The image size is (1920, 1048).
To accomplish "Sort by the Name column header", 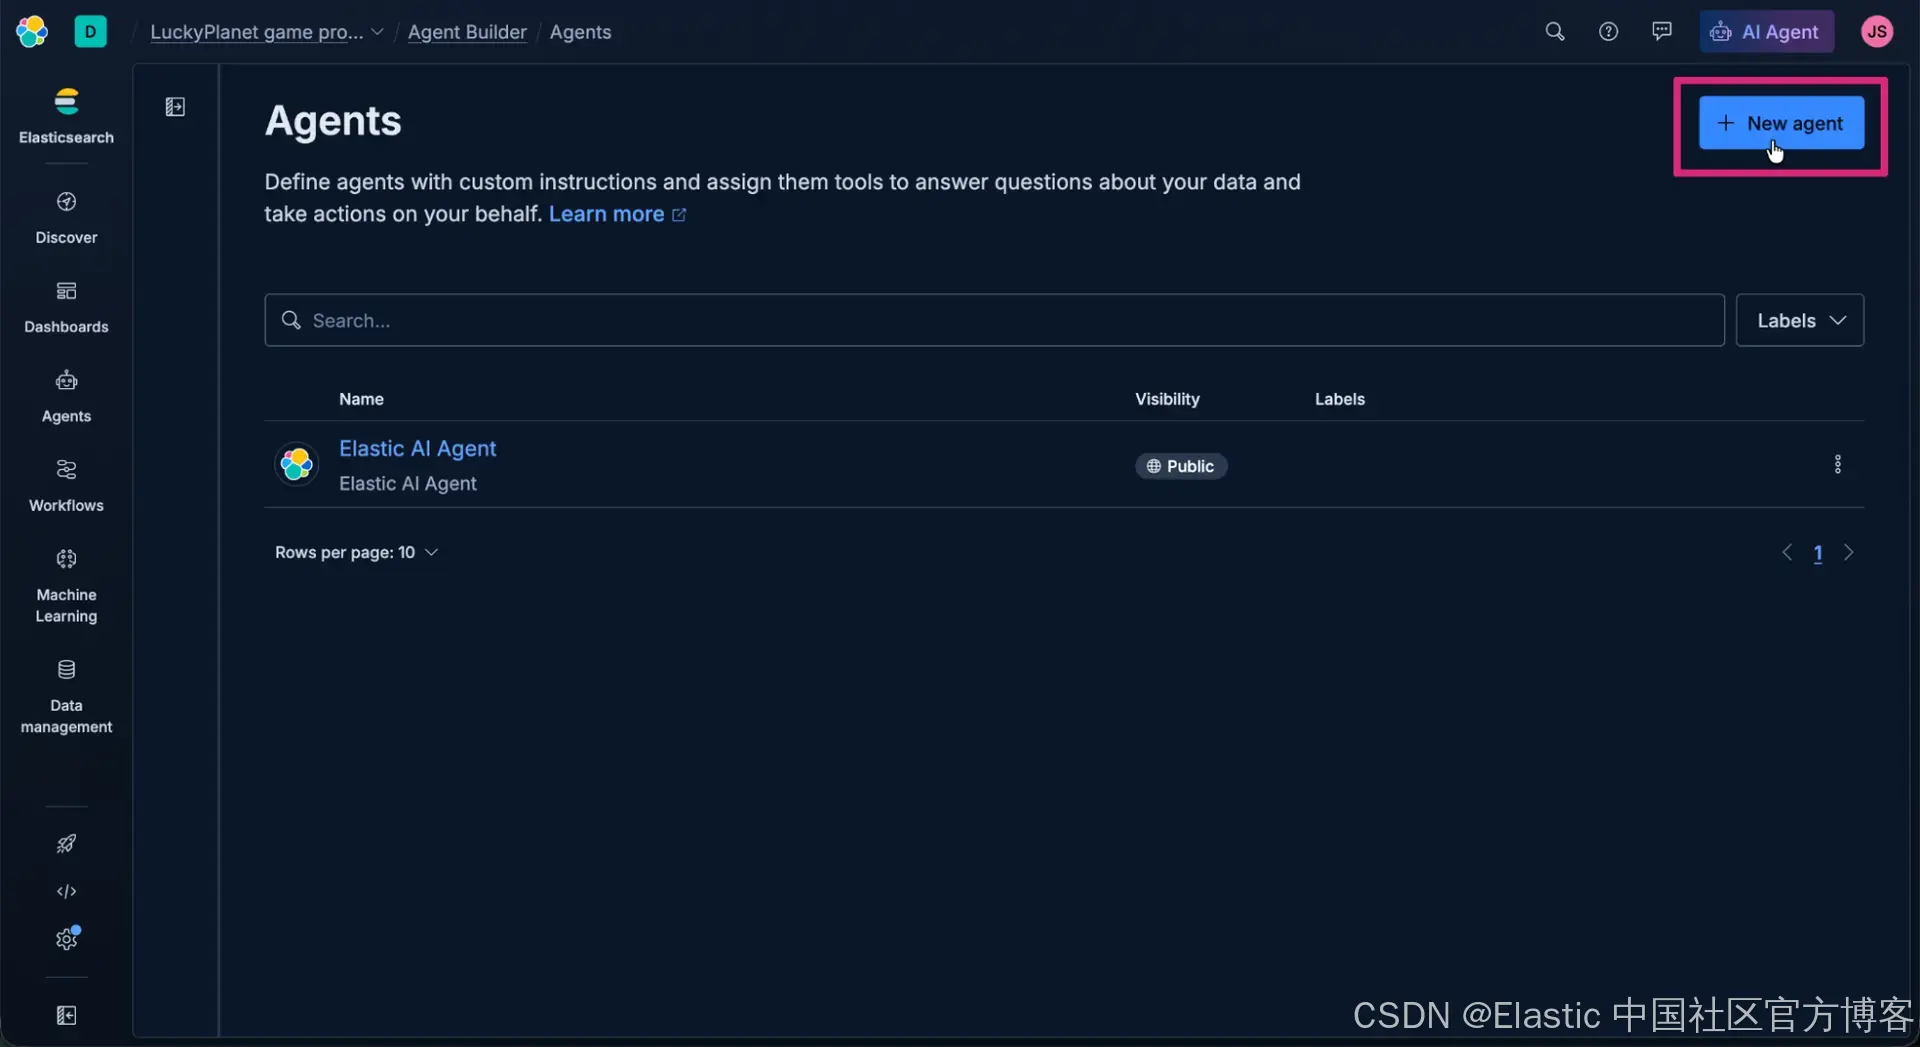I will 361,399.
